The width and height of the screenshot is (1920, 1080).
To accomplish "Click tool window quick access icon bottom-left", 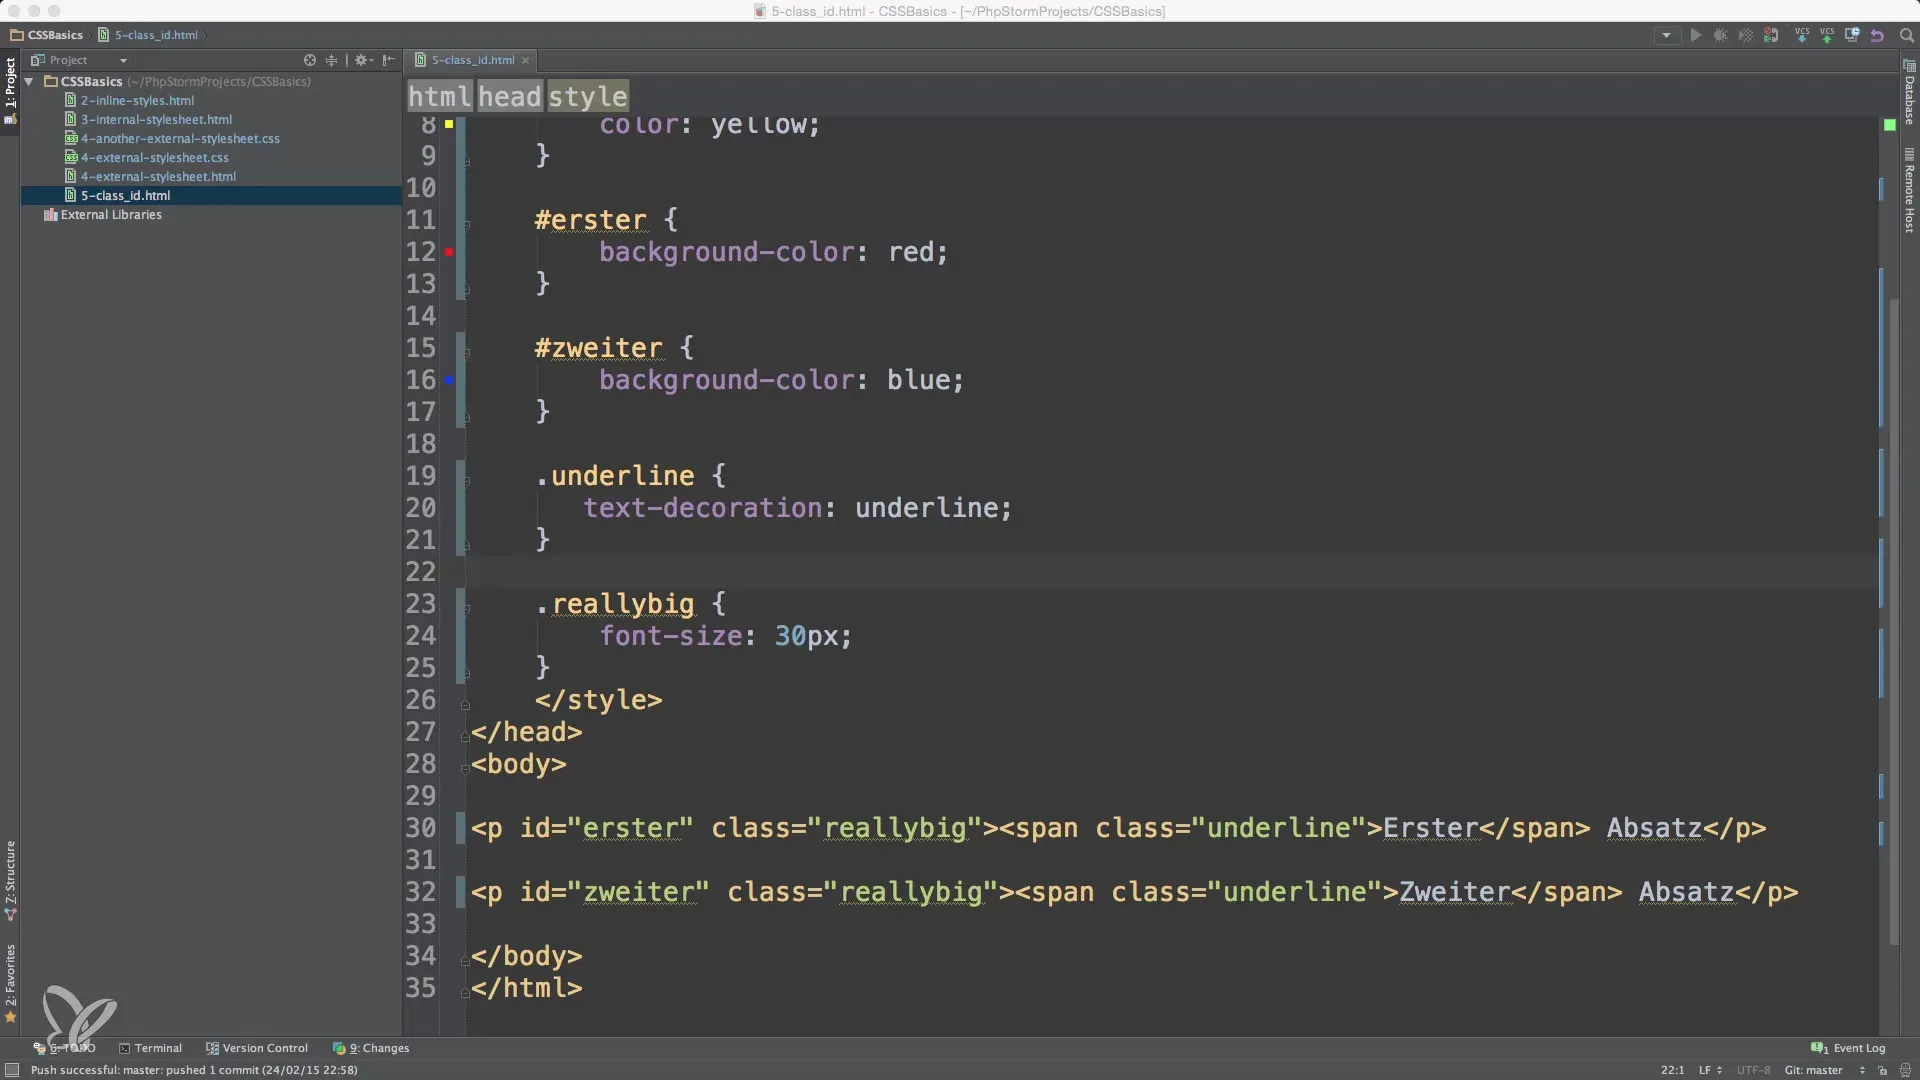I will [12, 1070].
